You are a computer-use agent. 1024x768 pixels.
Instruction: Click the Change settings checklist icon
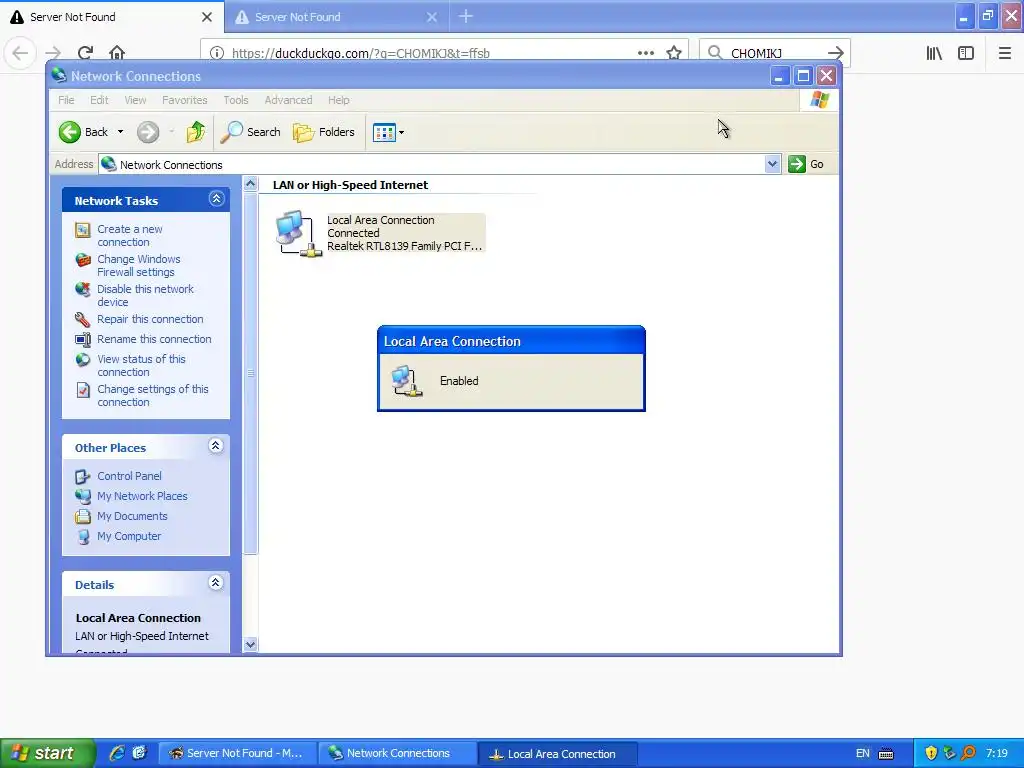(83, 390)
